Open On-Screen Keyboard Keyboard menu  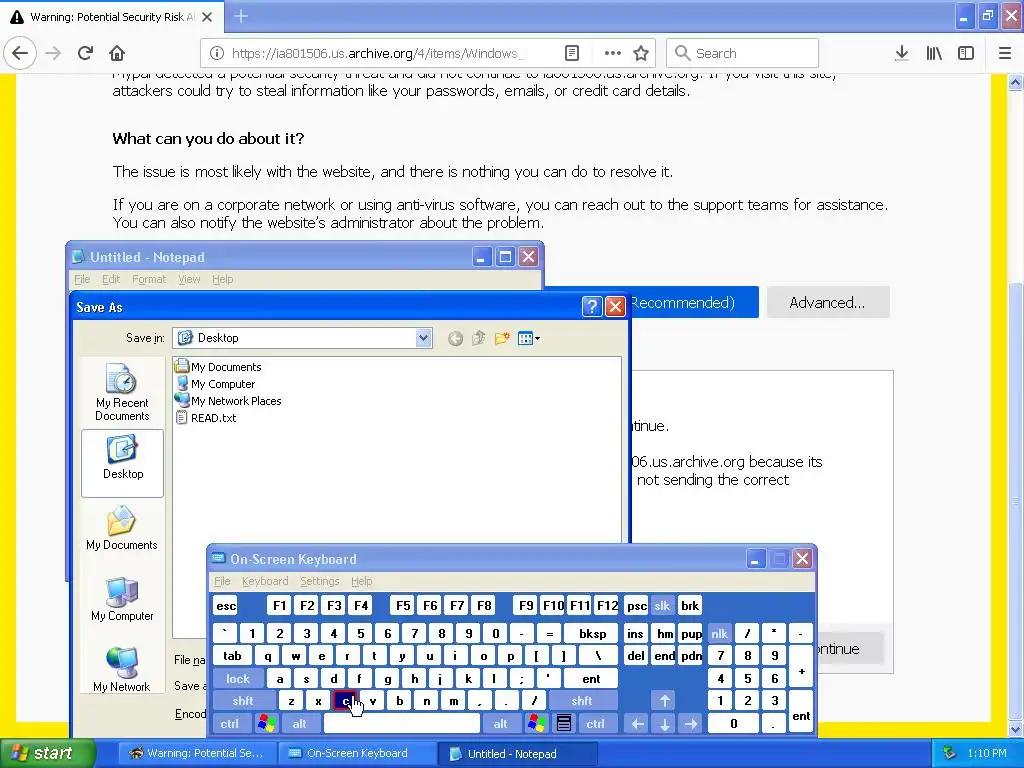coord(264,581)
